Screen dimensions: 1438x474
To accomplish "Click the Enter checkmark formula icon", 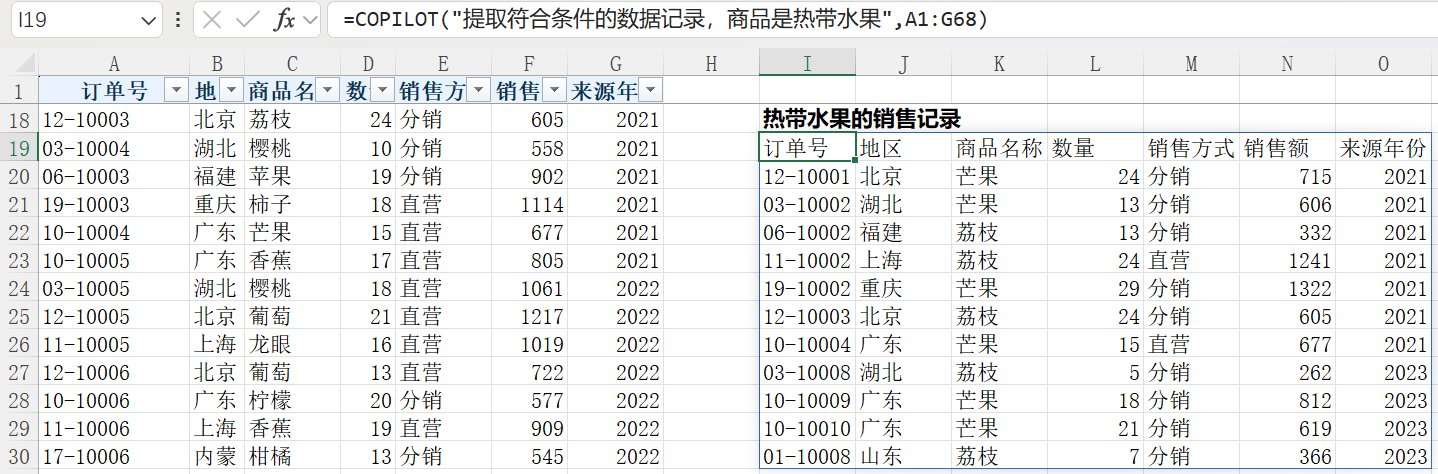I will [247, 19].
